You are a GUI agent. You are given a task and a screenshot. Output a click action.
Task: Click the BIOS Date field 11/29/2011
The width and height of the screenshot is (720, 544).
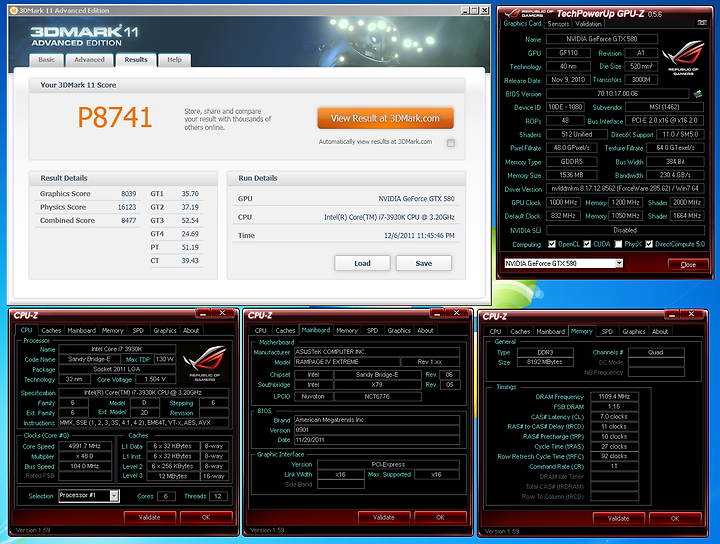click(x=377, y=440)
